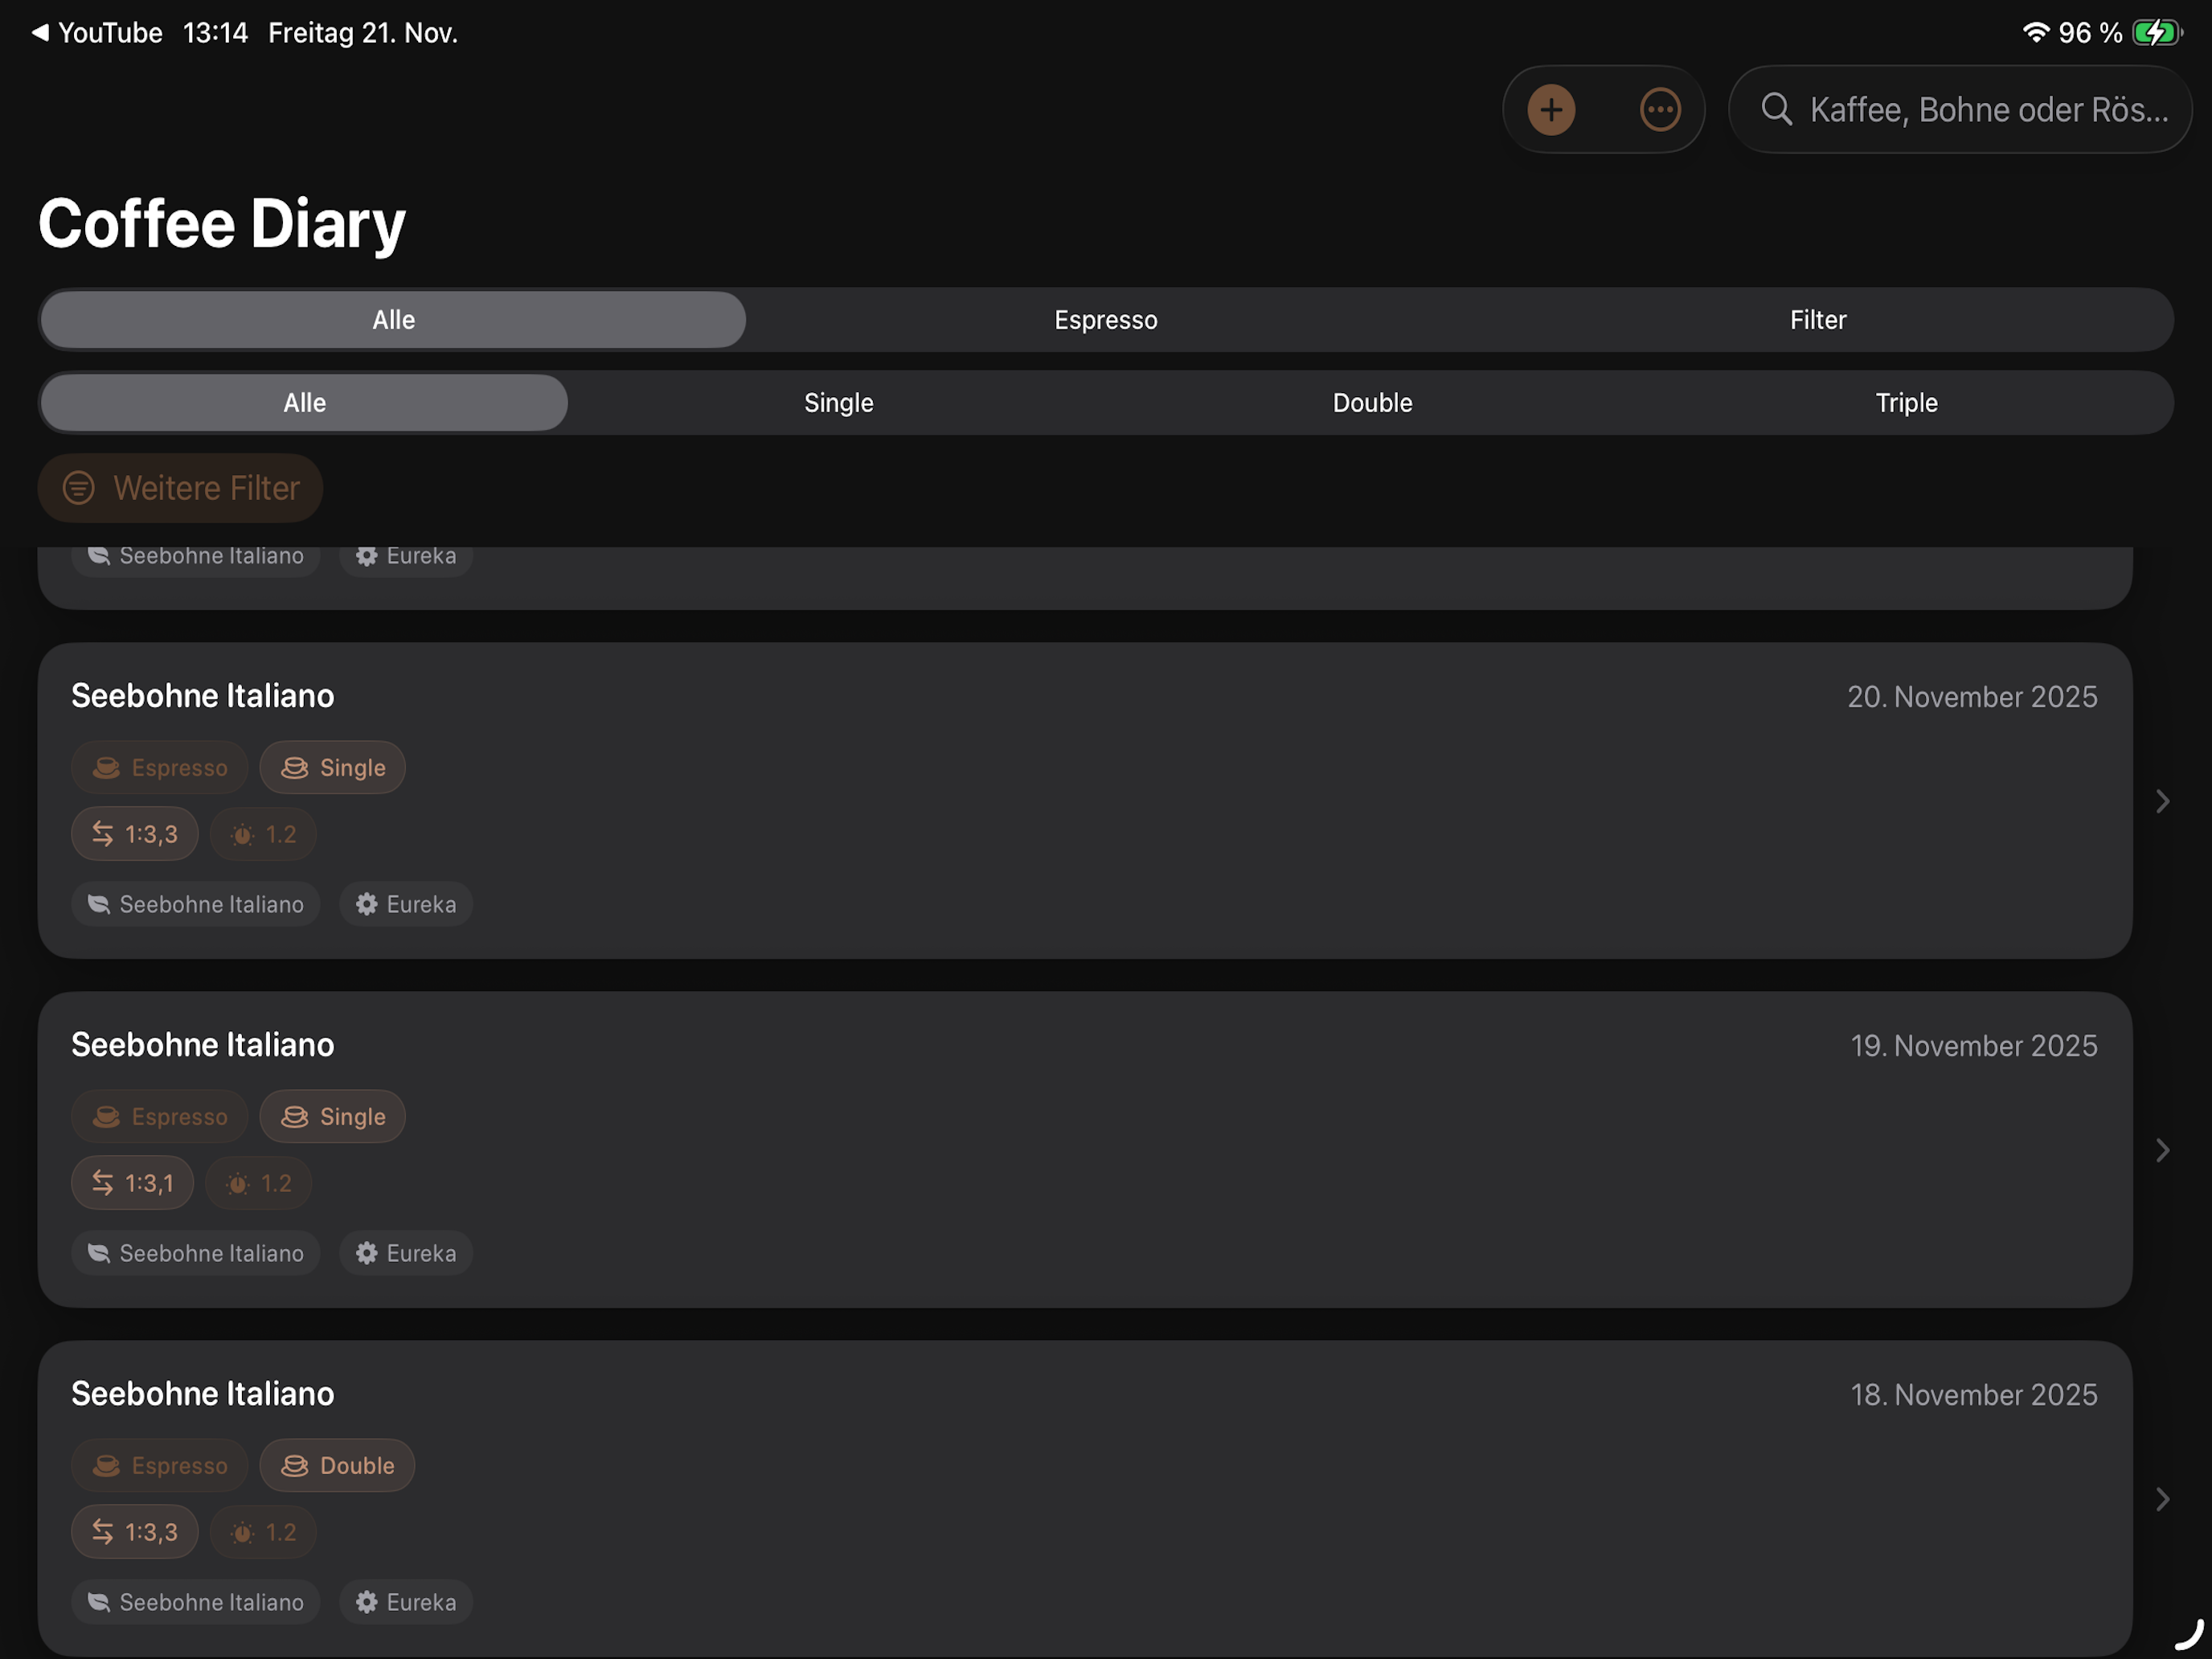The image size is (2212, 1659).
Task: Filter by Single shots
Action: coord(838,403)
